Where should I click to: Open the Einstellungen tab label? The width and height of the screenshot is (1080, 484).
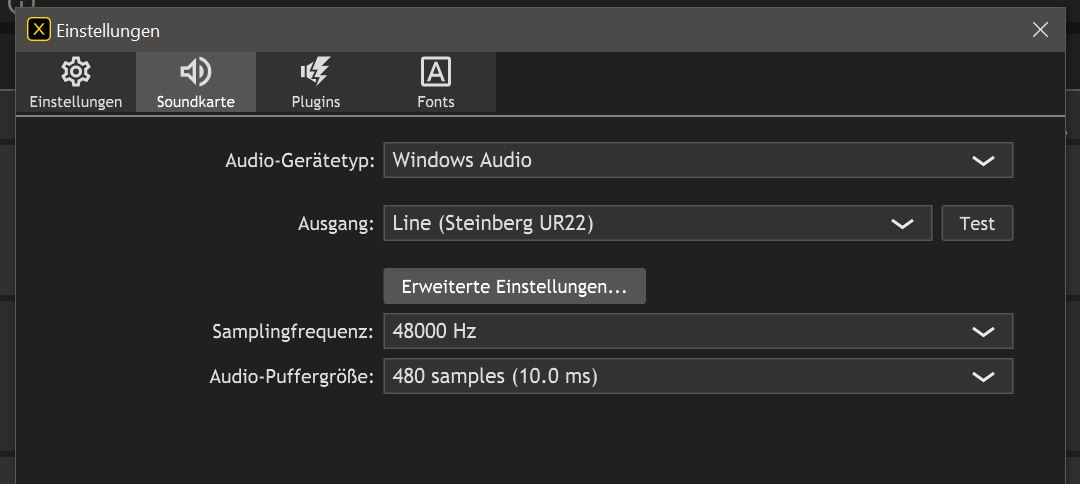click(75, 102)
